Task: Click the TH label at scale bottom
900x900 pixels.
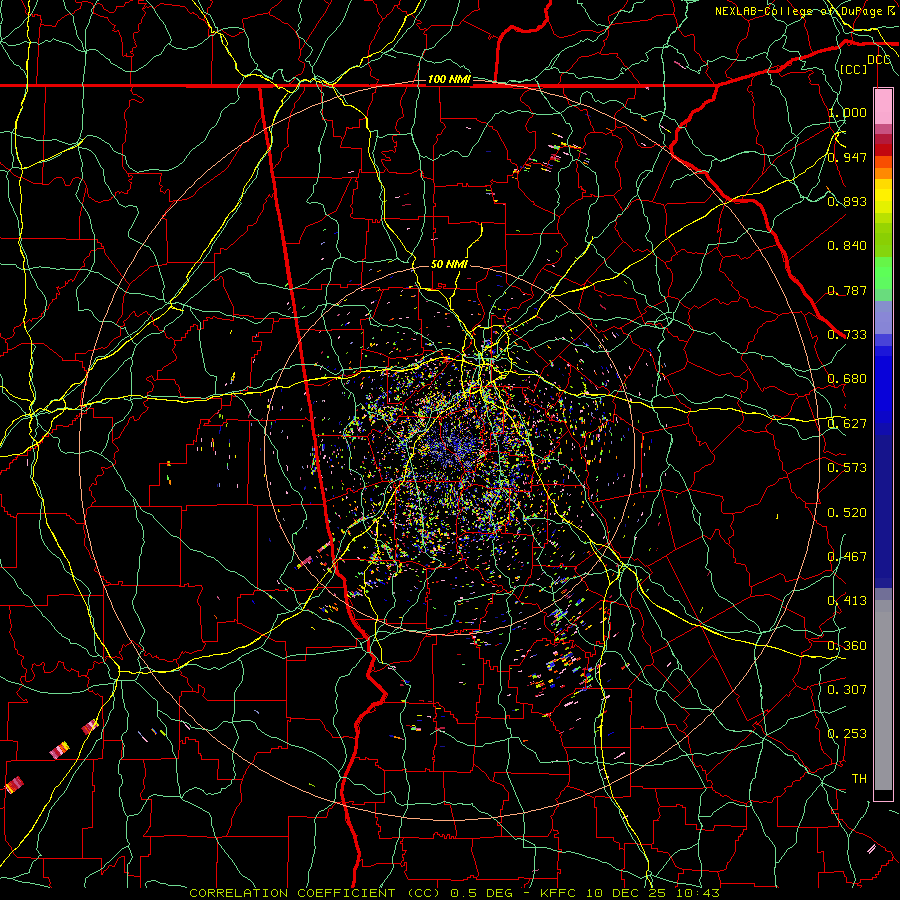Action: (859, 779)
